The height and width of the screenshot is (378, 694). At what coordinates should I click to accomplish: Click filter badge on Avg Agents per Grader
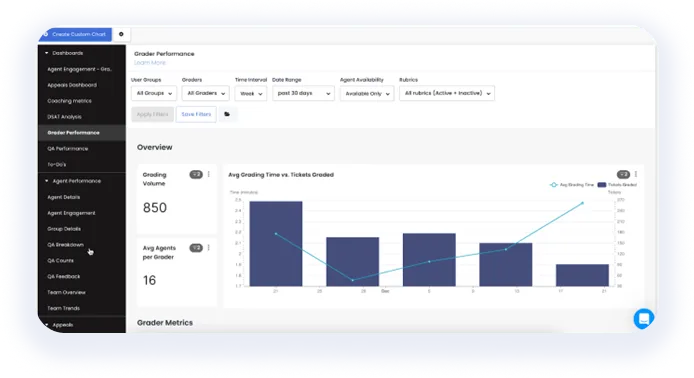[x=196, y=248]
